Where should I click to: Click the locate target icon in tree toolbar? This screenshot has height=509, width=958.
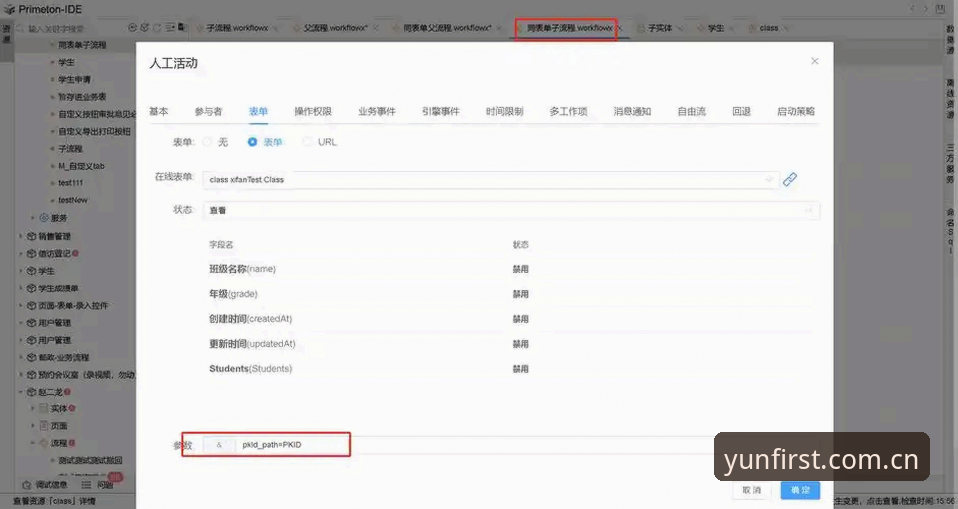pyautogui.click(x=133, y=27)
